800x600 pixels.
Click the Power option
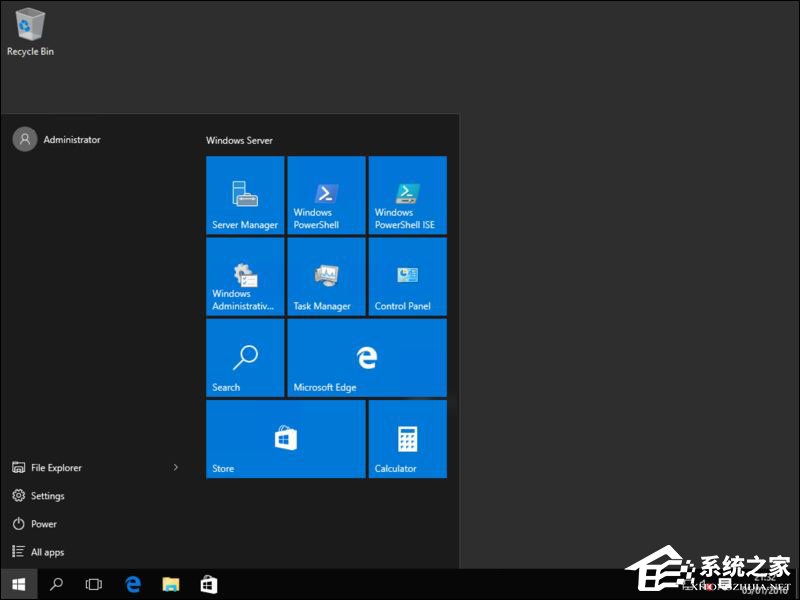[41, 523]
